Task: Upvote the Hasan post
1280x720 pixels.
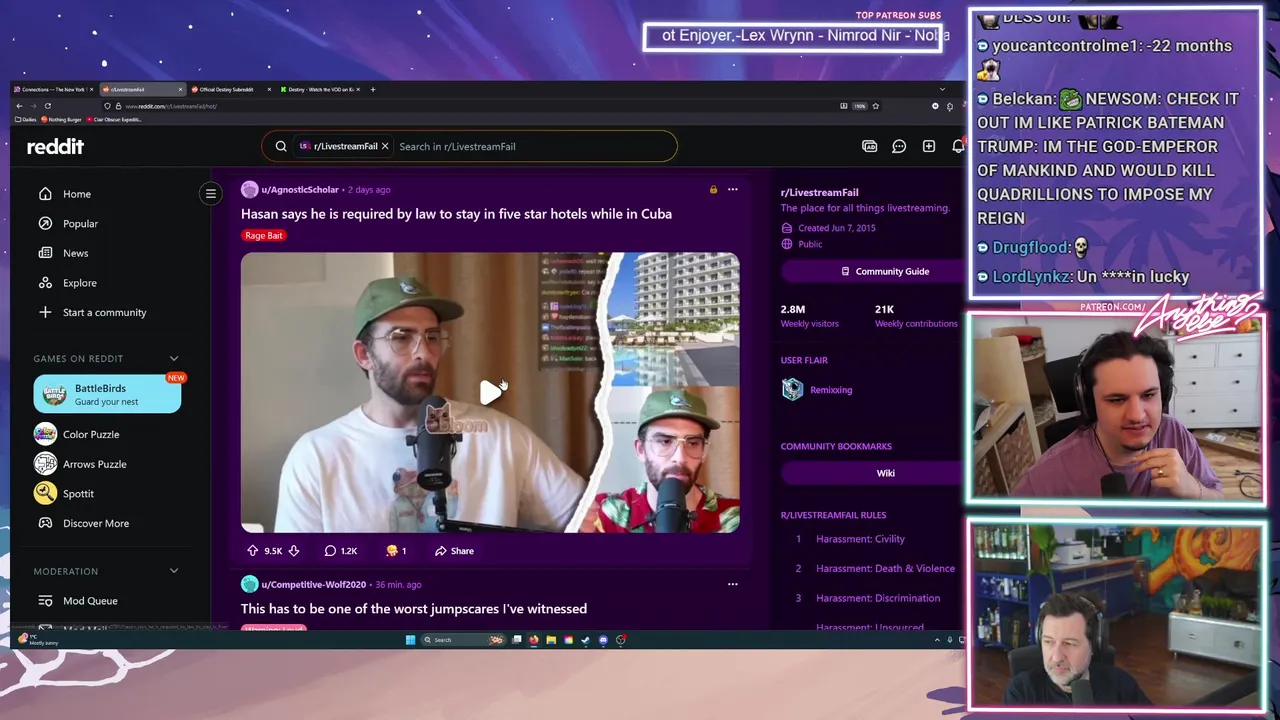Action: 252,551
